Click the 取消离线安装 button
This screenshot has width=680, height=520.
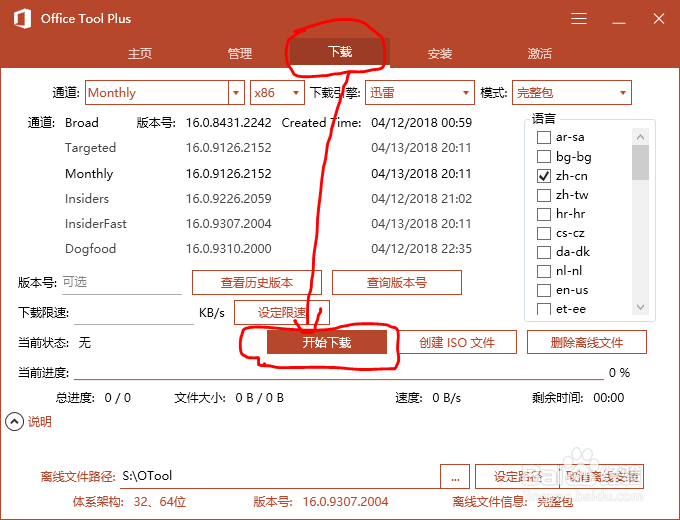(602, 477)
